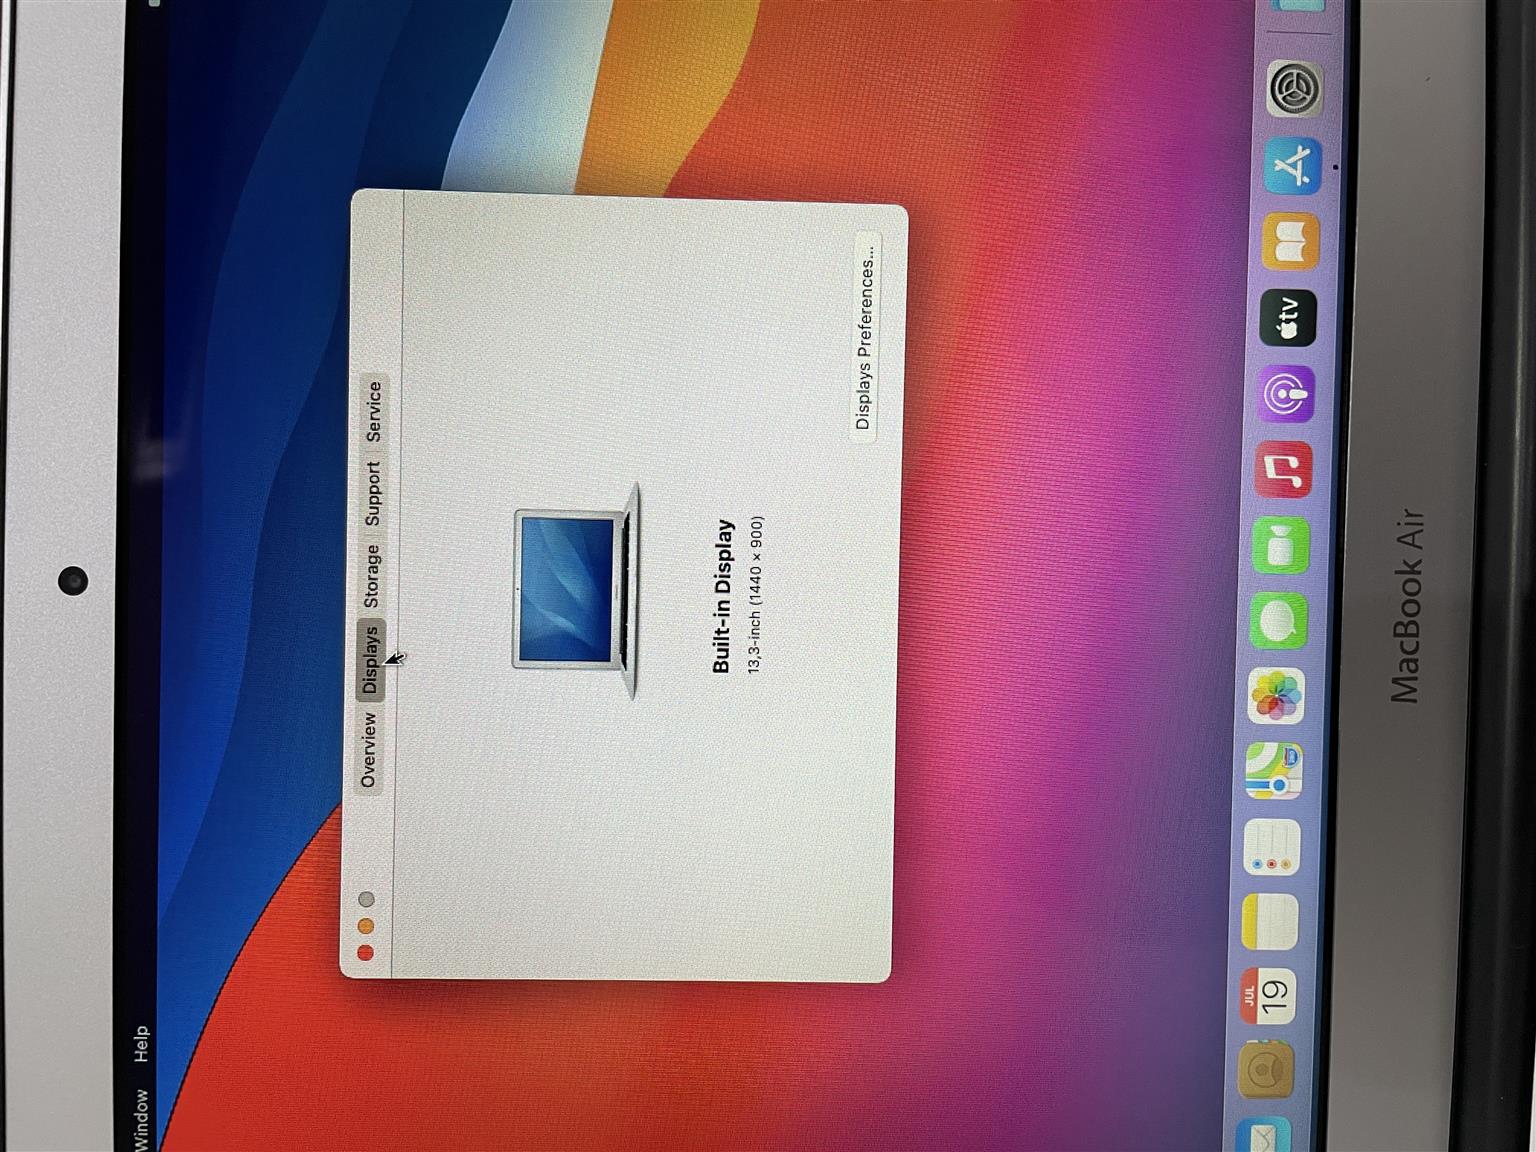The width and height of the screenshot is (1536, 1152).
Task: Open Calendar showing Jul 19
Action: pos(1268,996)
